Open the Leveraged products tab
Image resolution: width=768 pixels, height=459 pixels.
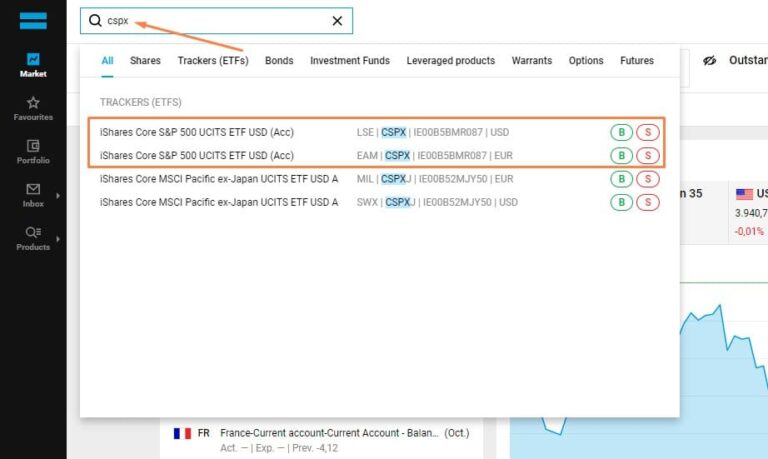[450, 61]
